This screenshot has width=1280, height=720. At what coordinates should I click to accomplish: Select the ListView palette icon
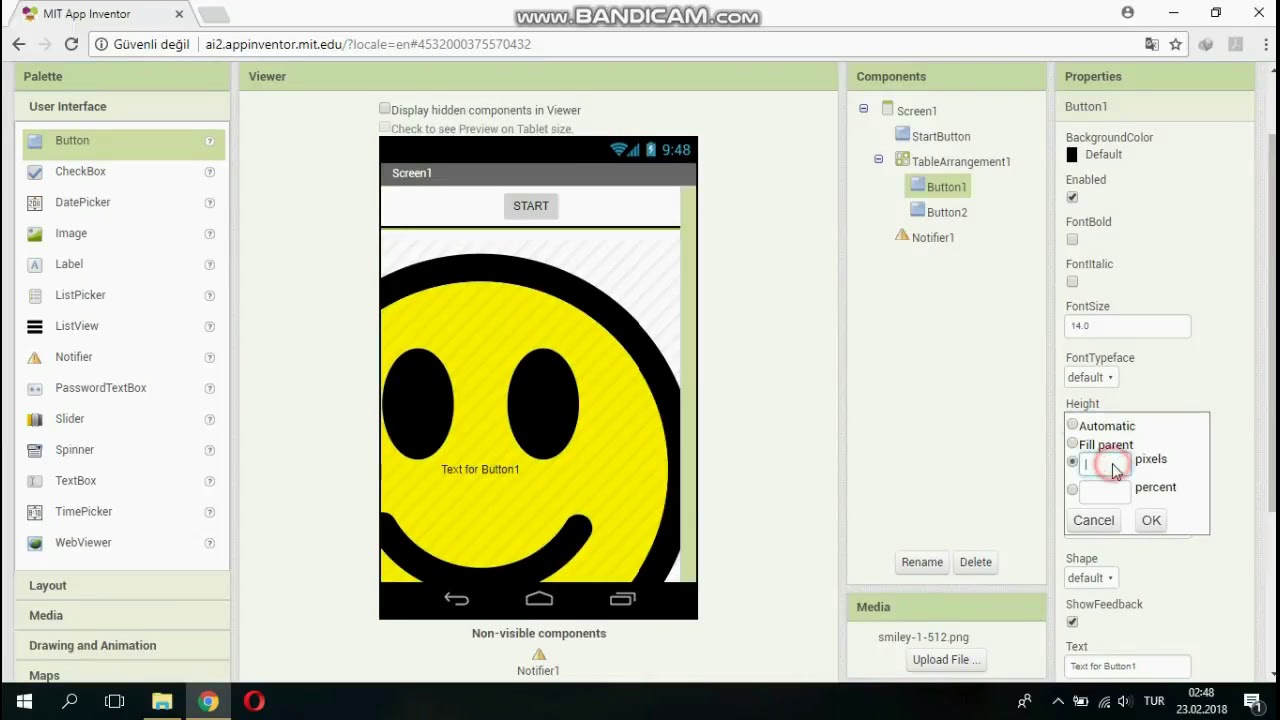coord(35,327)
